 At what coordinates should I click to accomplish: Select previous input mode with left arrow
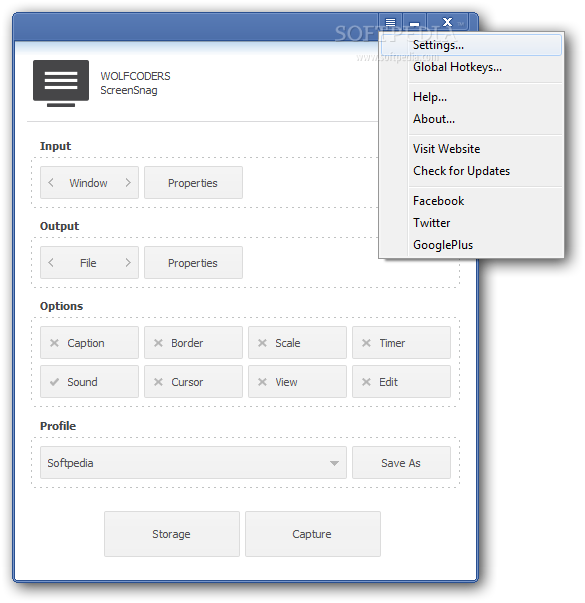tap(51, 183)
